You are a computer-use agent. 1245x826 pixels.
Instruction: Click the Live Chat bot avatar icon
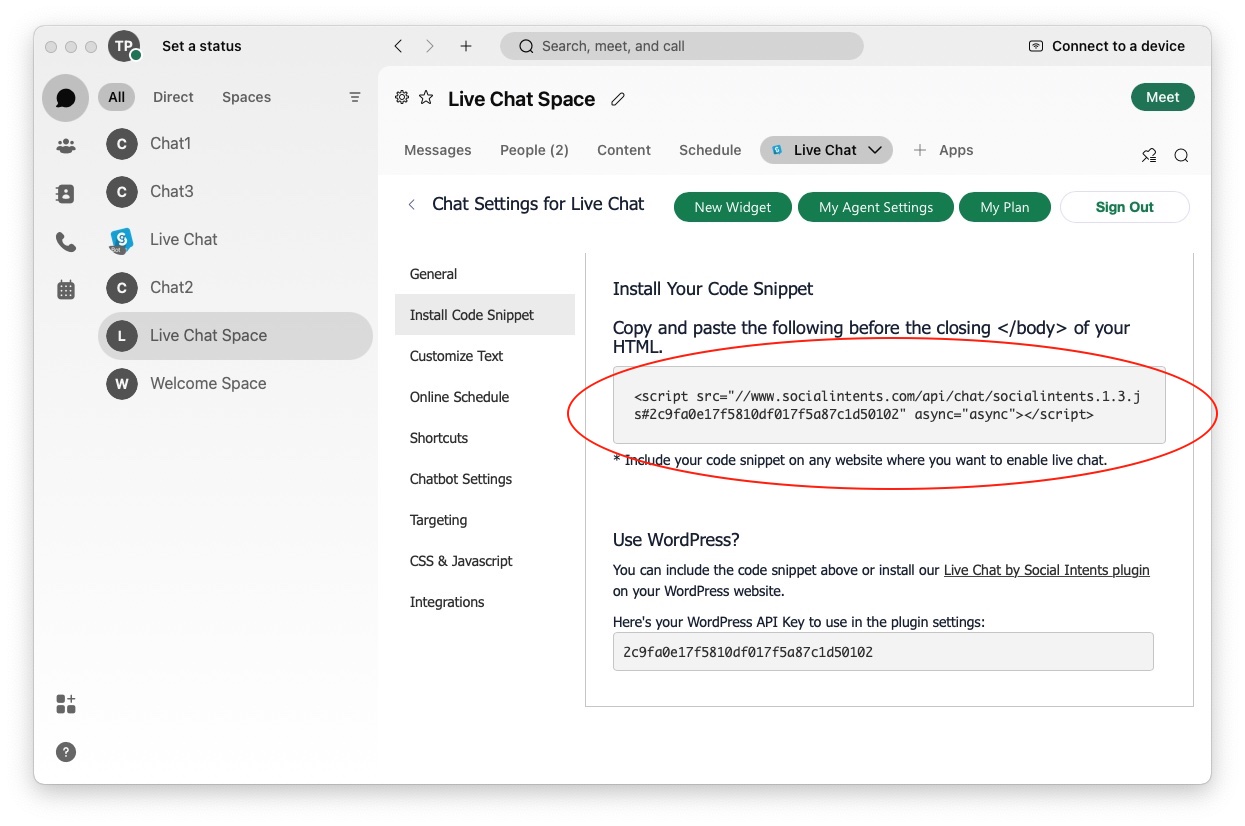pyautogui.click(x=121, y=240)
